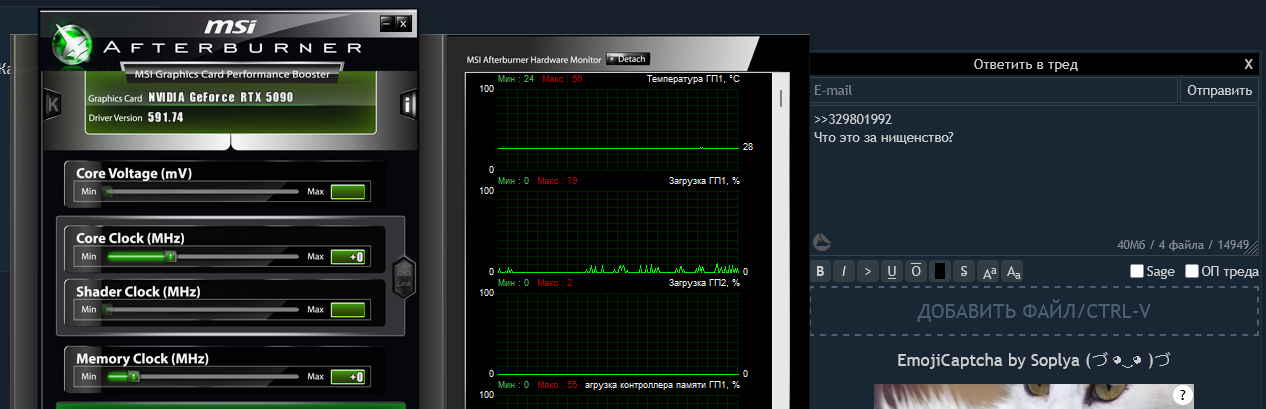Click the captcha help question mark icon
This screenshot has height=409, width=1266.
click(1181, 394)
